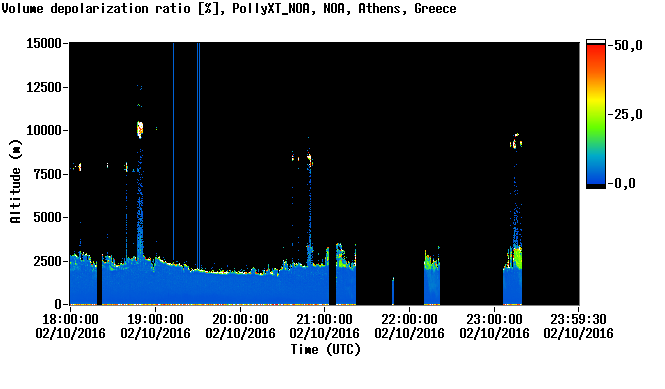The height and width of the screenshot is (389, 665).
Task: Click the 18:00:00 time tick label
Action: [70, 319]
